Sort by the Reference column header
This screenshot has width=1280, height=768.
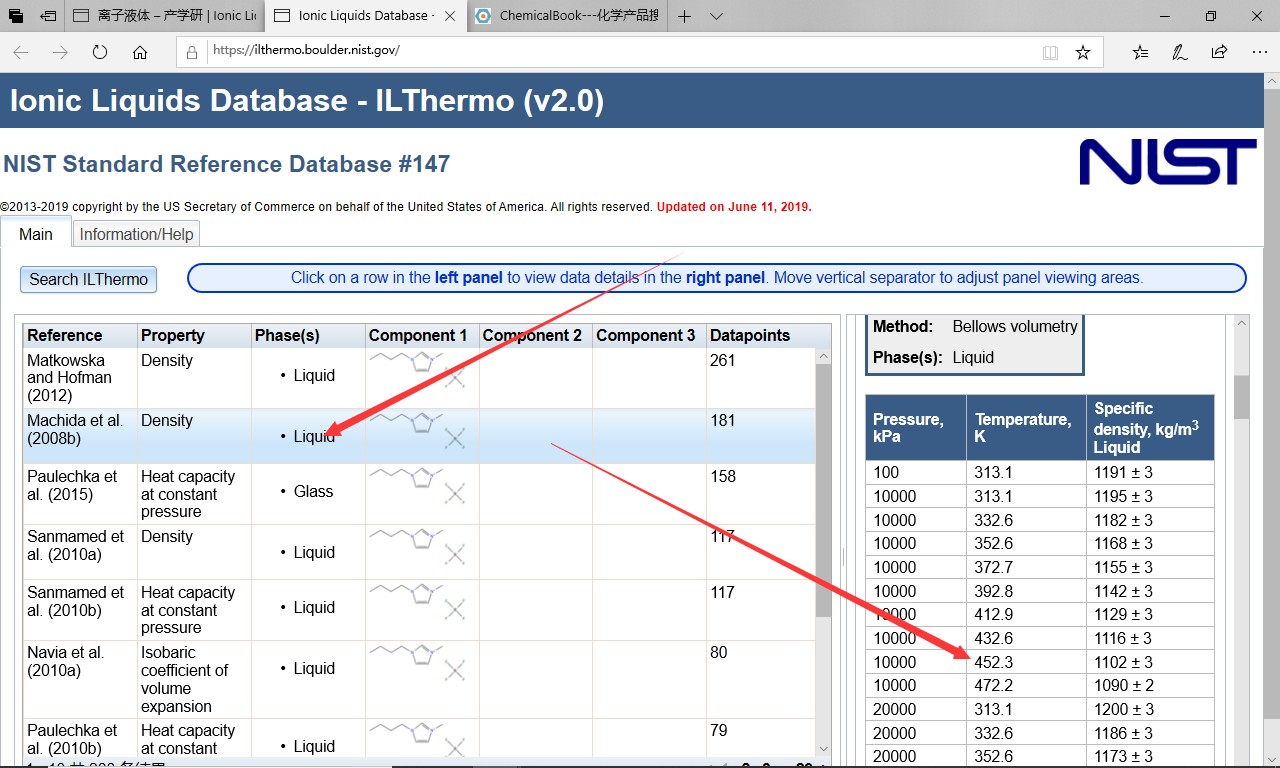pyautogui.click(x=79, y=335)
